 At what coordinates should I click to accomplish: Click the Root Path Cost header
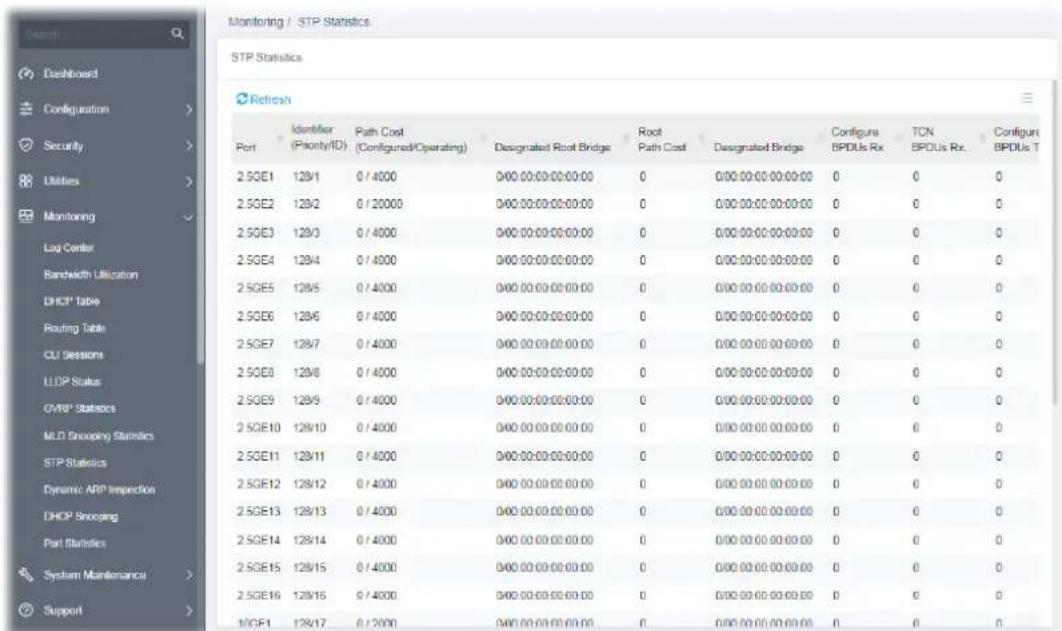(x=662, y=139)
